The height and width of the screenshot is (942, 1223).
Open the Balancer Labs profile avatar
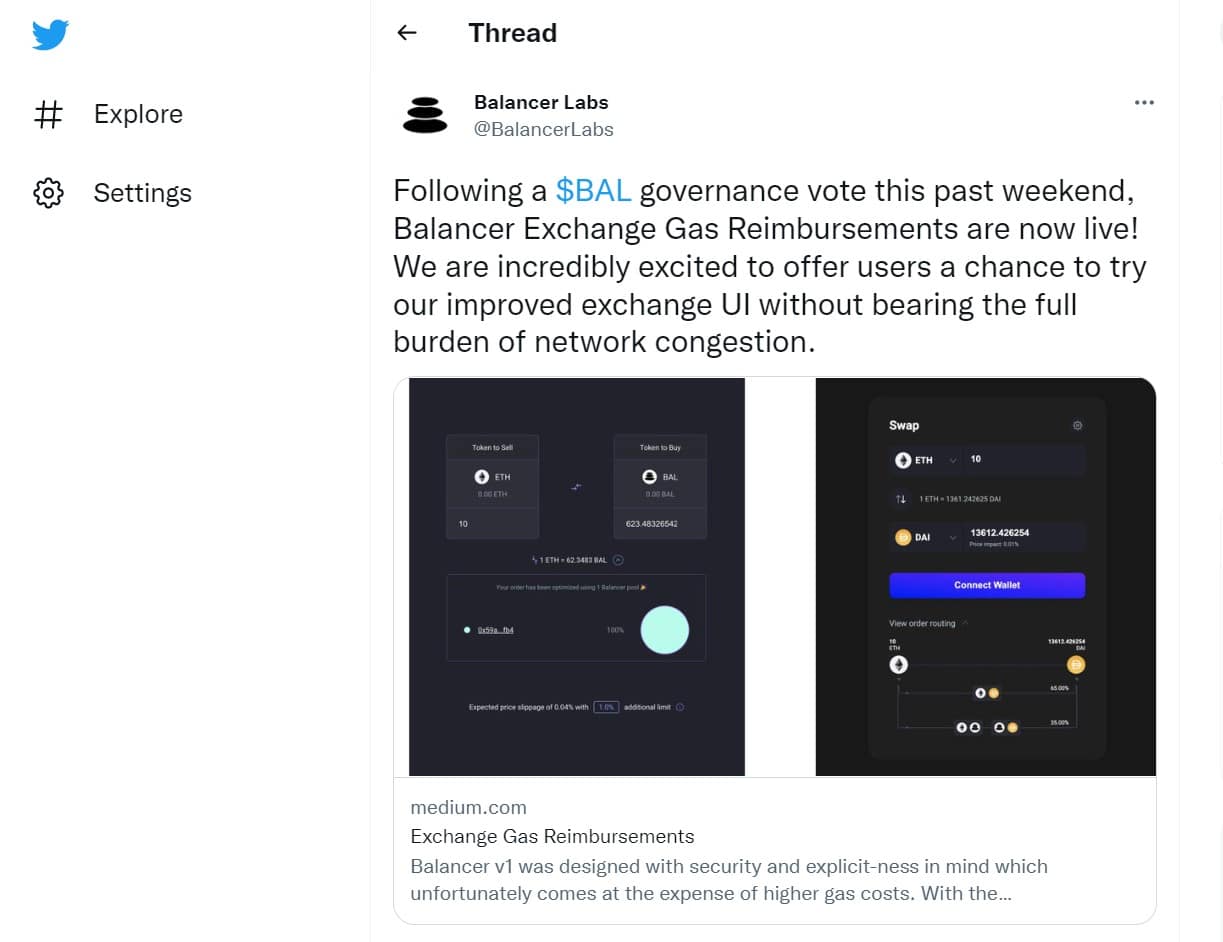click(425, 115)
